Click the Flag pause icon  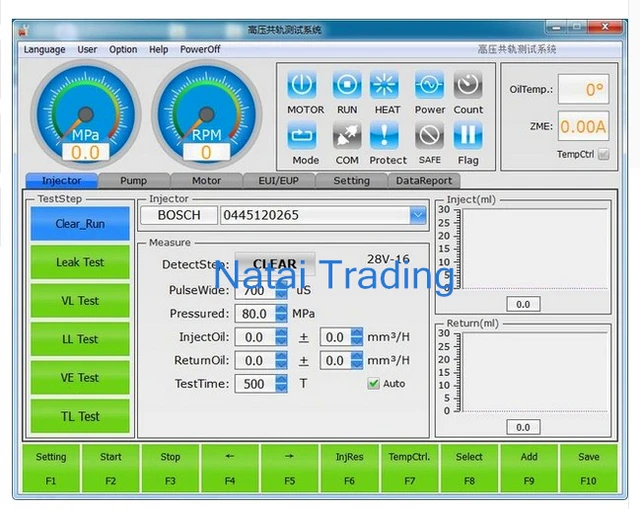(468, 136)
